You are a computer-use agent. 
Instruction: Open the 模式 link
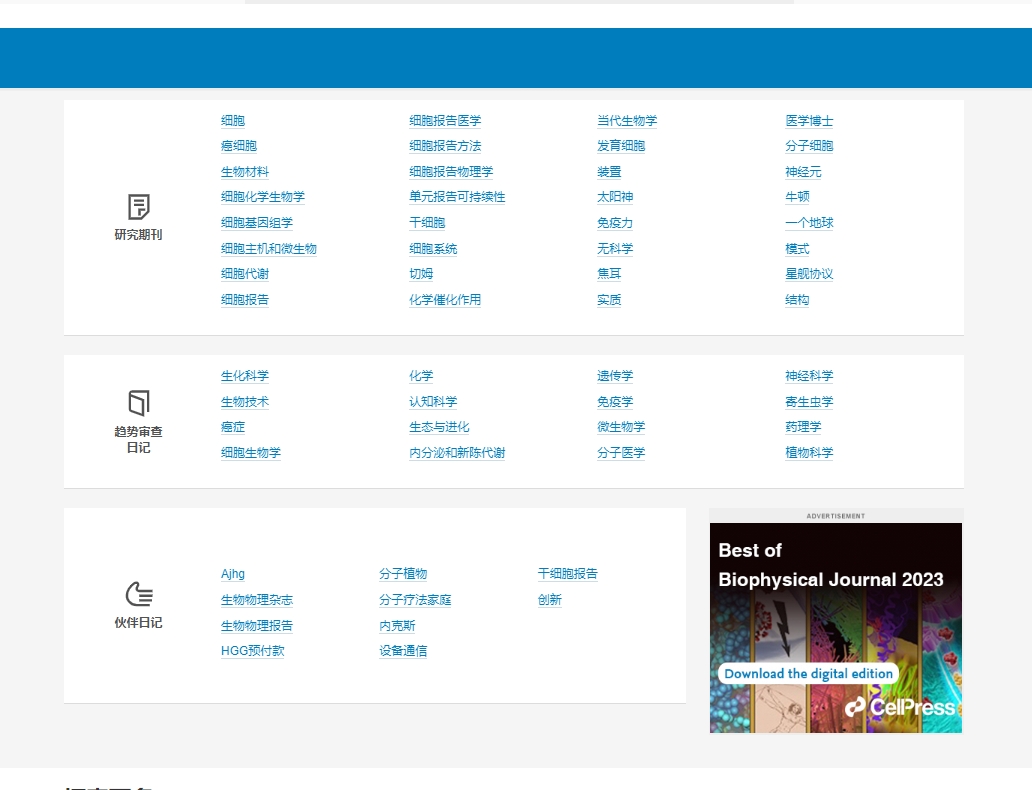(797, 249)
